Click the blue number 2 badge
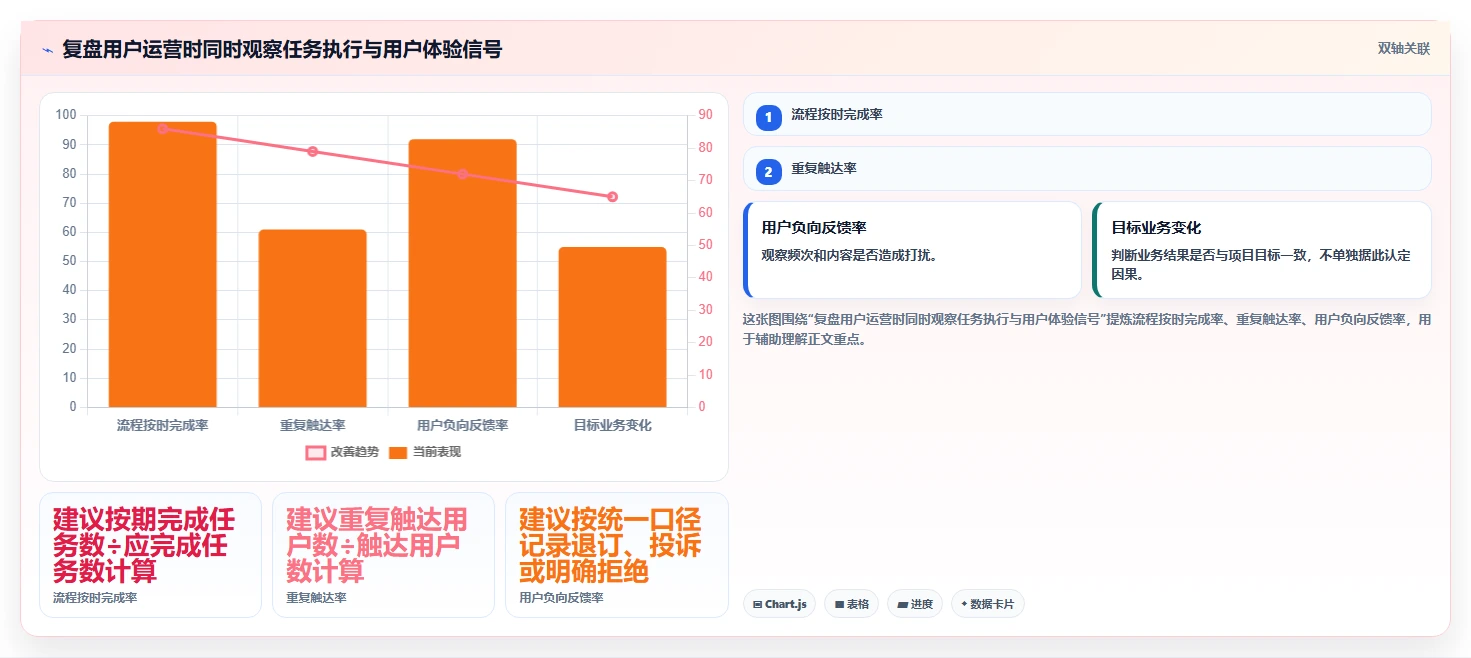Screen dimensions: 1471x658 pyautogui.click(x=768, y=172)
